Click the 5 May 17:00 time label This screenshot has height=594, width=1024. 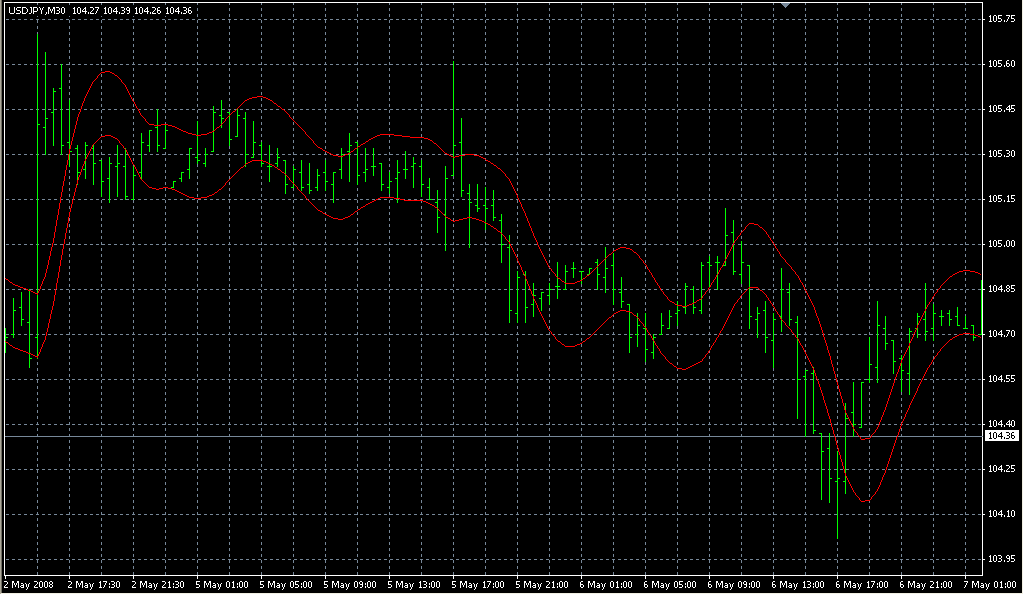click(x=478, y=583)
